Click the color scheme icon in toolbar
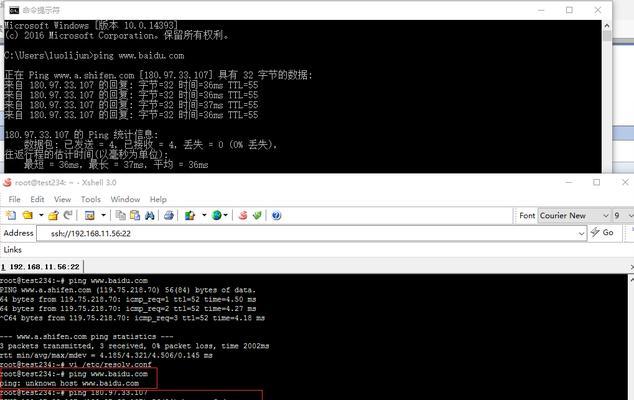Viewport: 634px width, 400px height. (190, 215)
